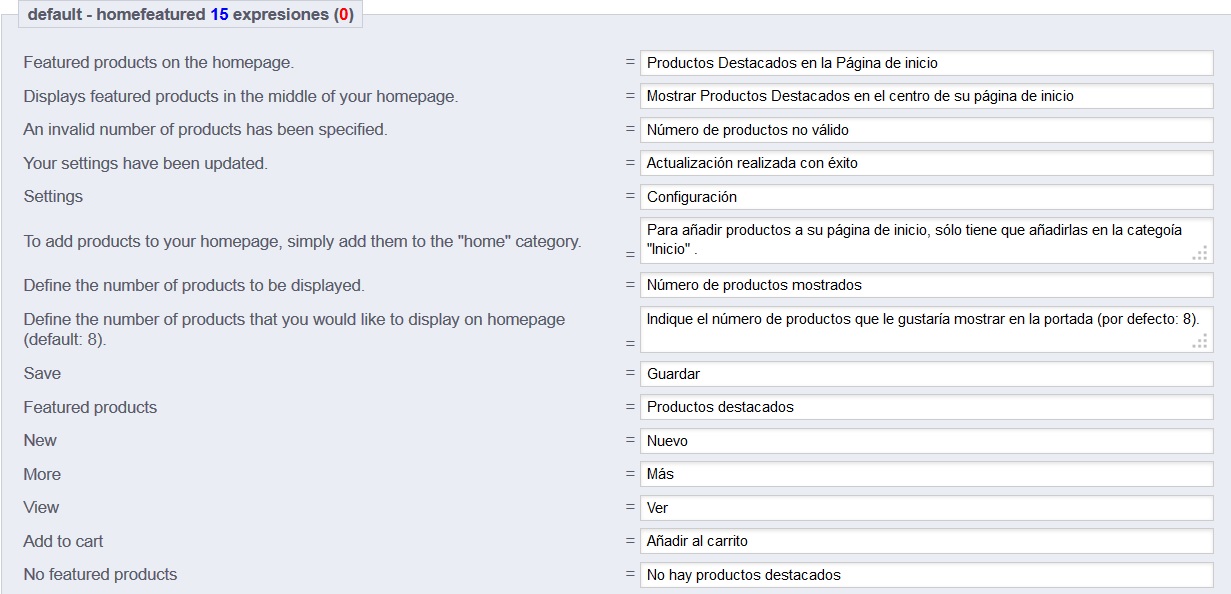Focus the 'Añadir al carrito' field
Screen dimensions: 1231x594
pyautogui.click(x=926, y=541)
